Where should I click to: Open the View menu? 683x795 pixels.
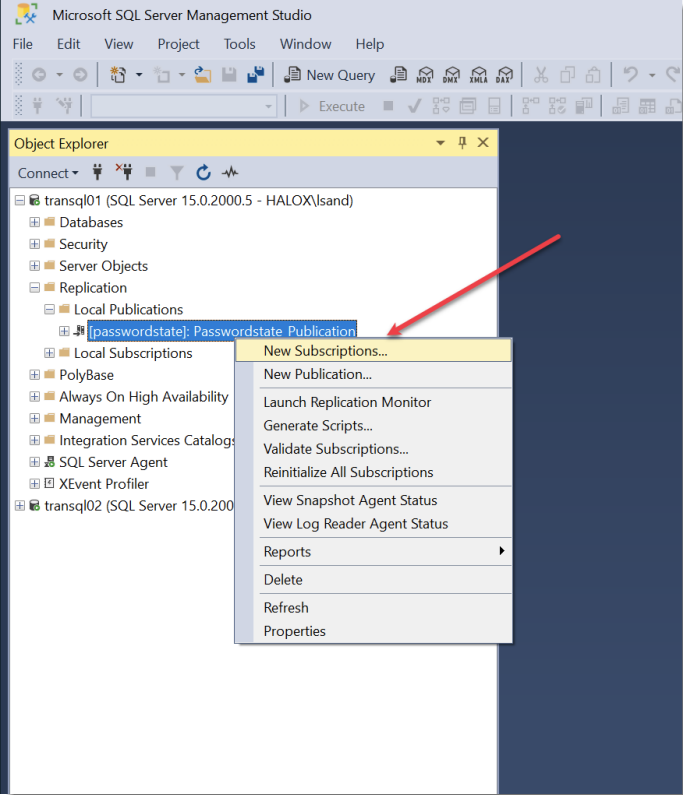click(x=119, y=44)
